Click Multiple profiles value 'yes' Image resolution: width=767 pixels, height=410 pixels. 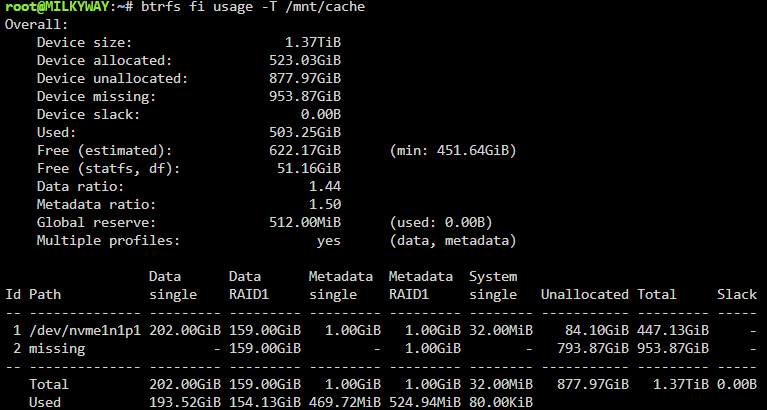[329, 241]
